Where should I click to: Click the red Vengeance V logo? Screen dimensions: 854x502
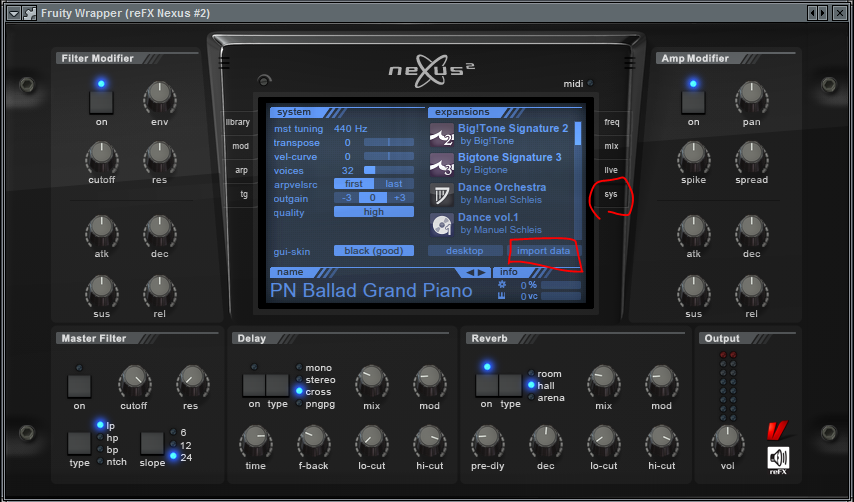pyautogui.click(x=777, y=431)
